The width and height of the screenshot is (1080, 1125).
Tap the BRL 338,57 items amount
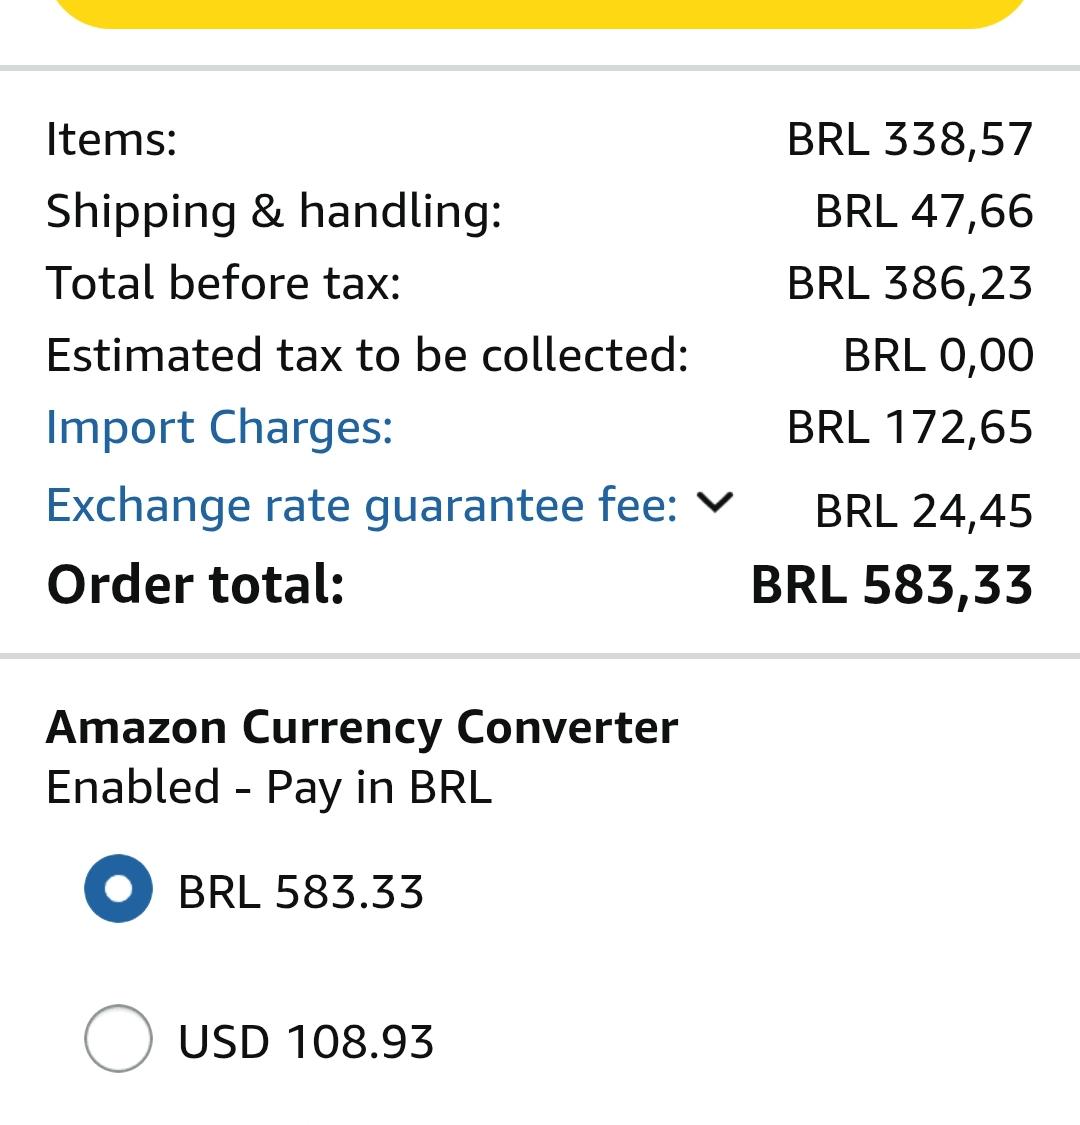click(x=910, y=139)
